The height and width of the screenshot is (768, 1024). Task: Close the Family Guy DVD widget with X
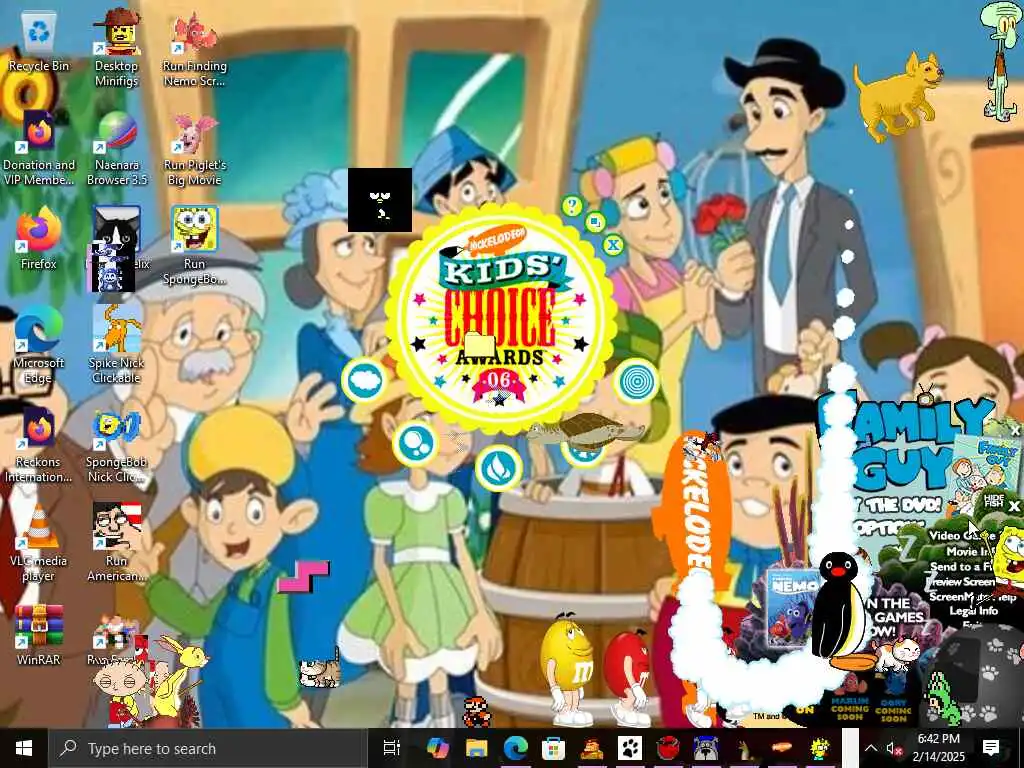click(x=1015, y=431)
